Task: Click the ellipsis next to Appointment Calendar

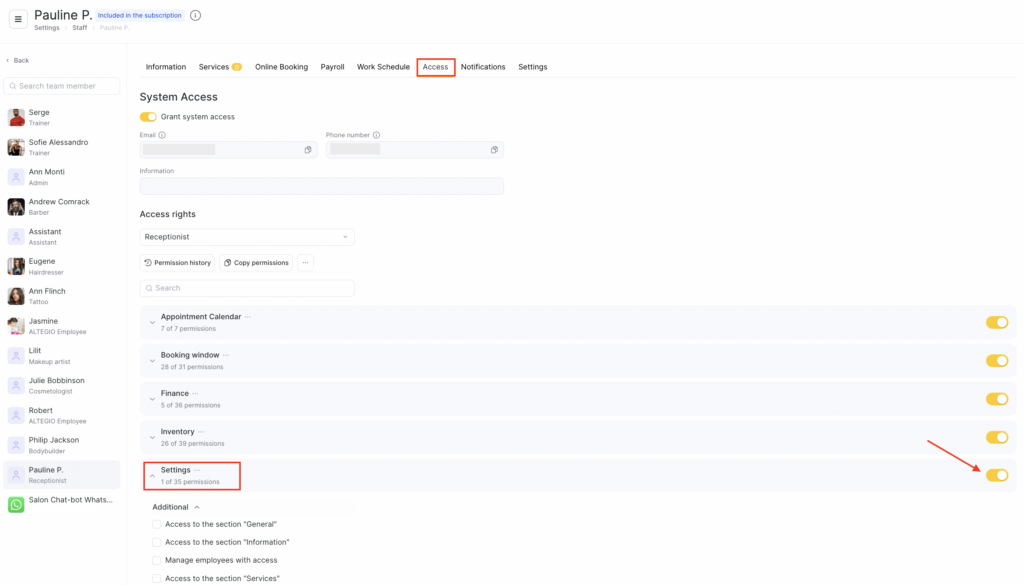Action: pos(248,317)
